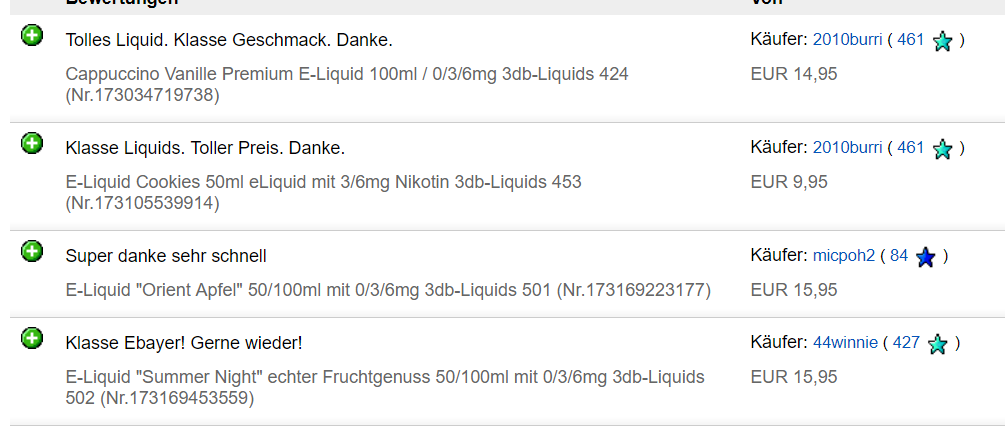Click turquoise star beside 44winnie score

(938, 343)
